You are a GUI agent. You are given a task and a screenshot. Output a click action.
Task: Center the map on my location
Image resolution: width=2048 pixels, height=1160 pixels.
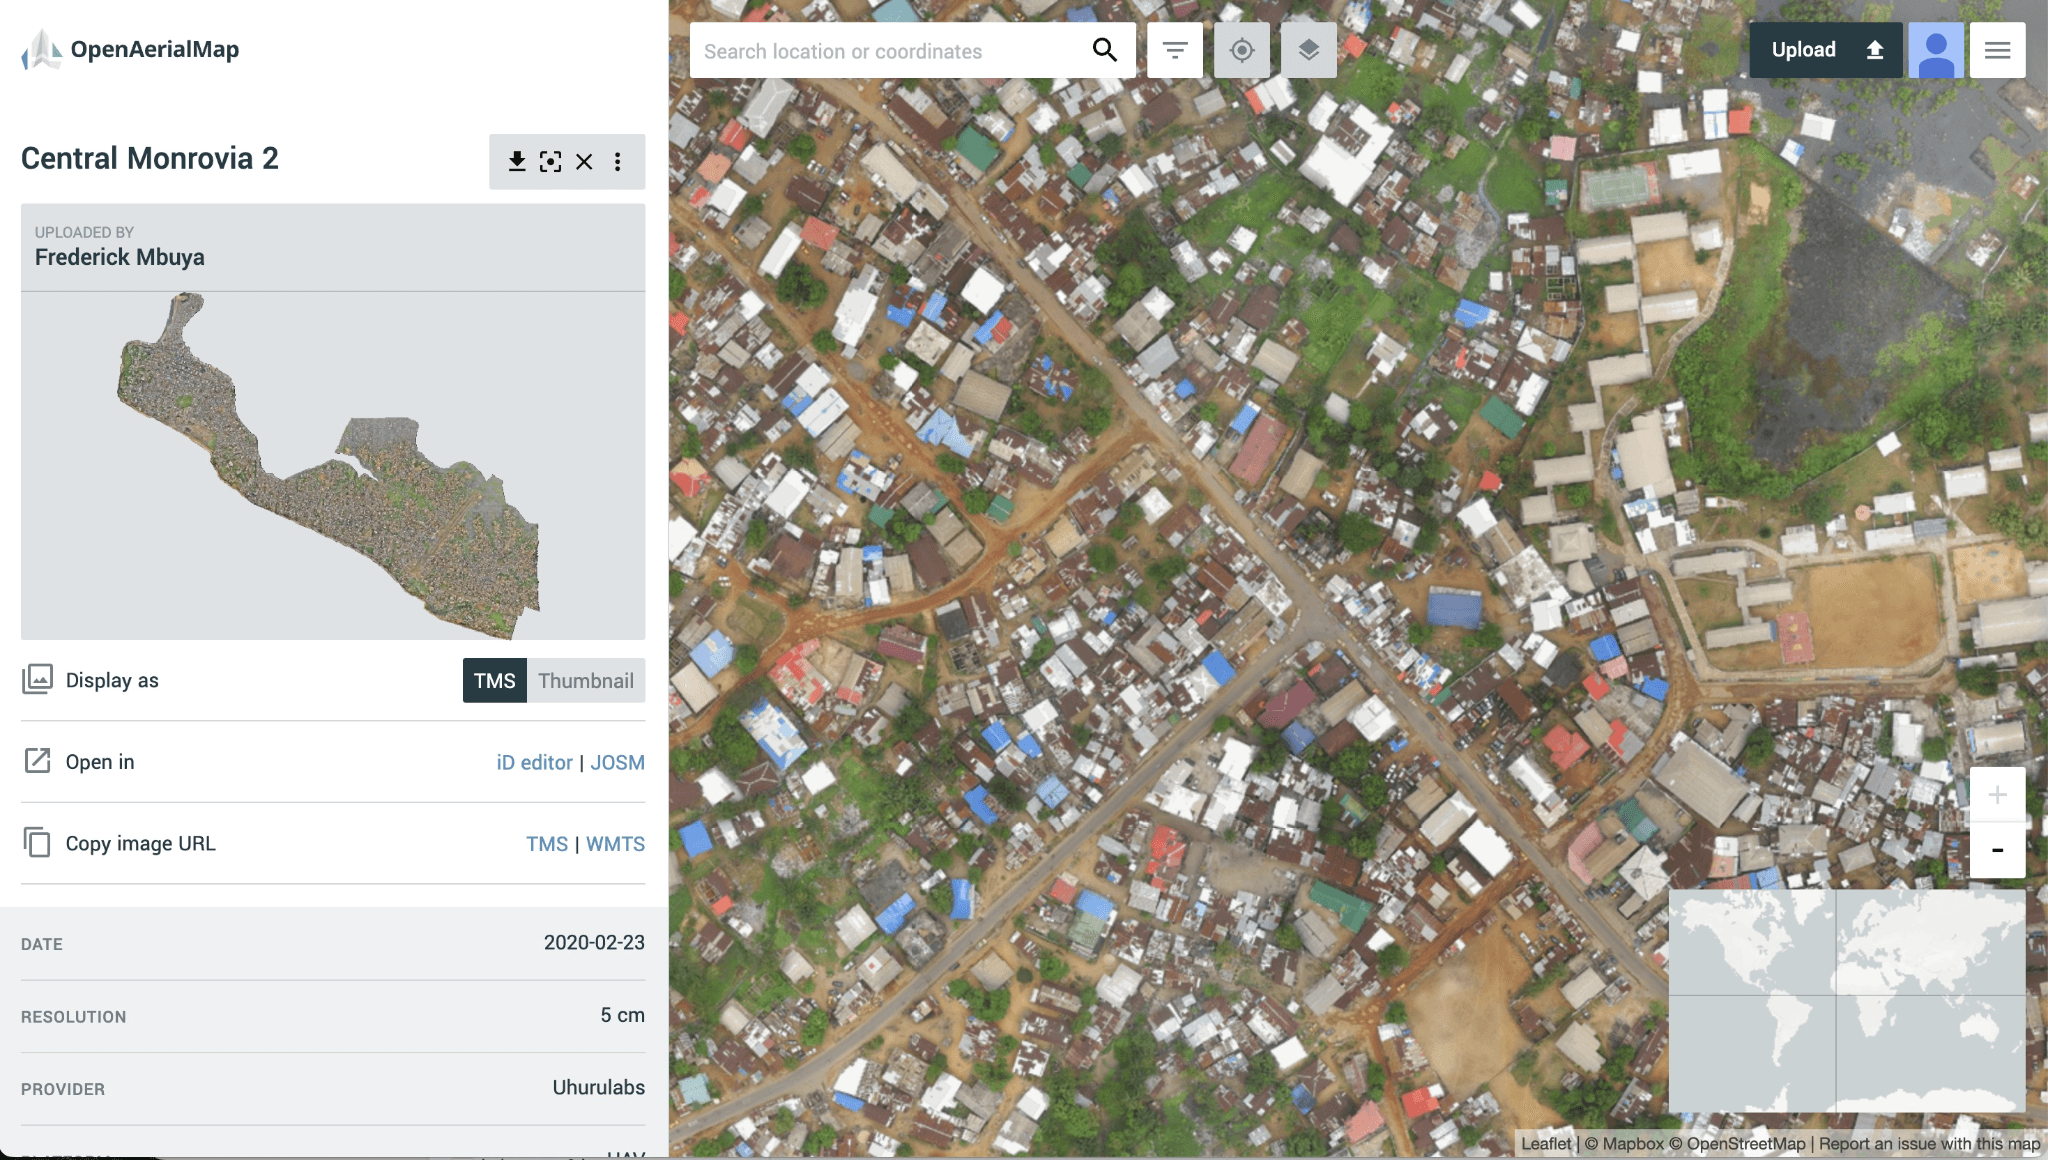point(1242,50)
